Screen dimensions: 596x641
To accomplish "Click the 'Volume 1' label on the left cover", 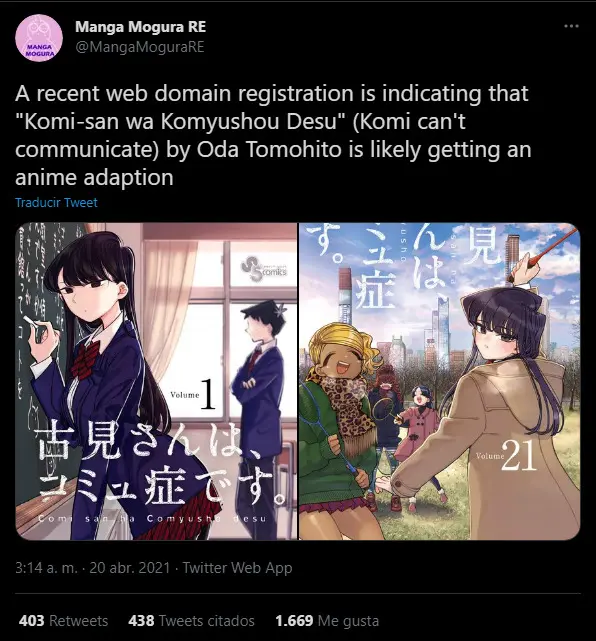I will tap(193, 394).
